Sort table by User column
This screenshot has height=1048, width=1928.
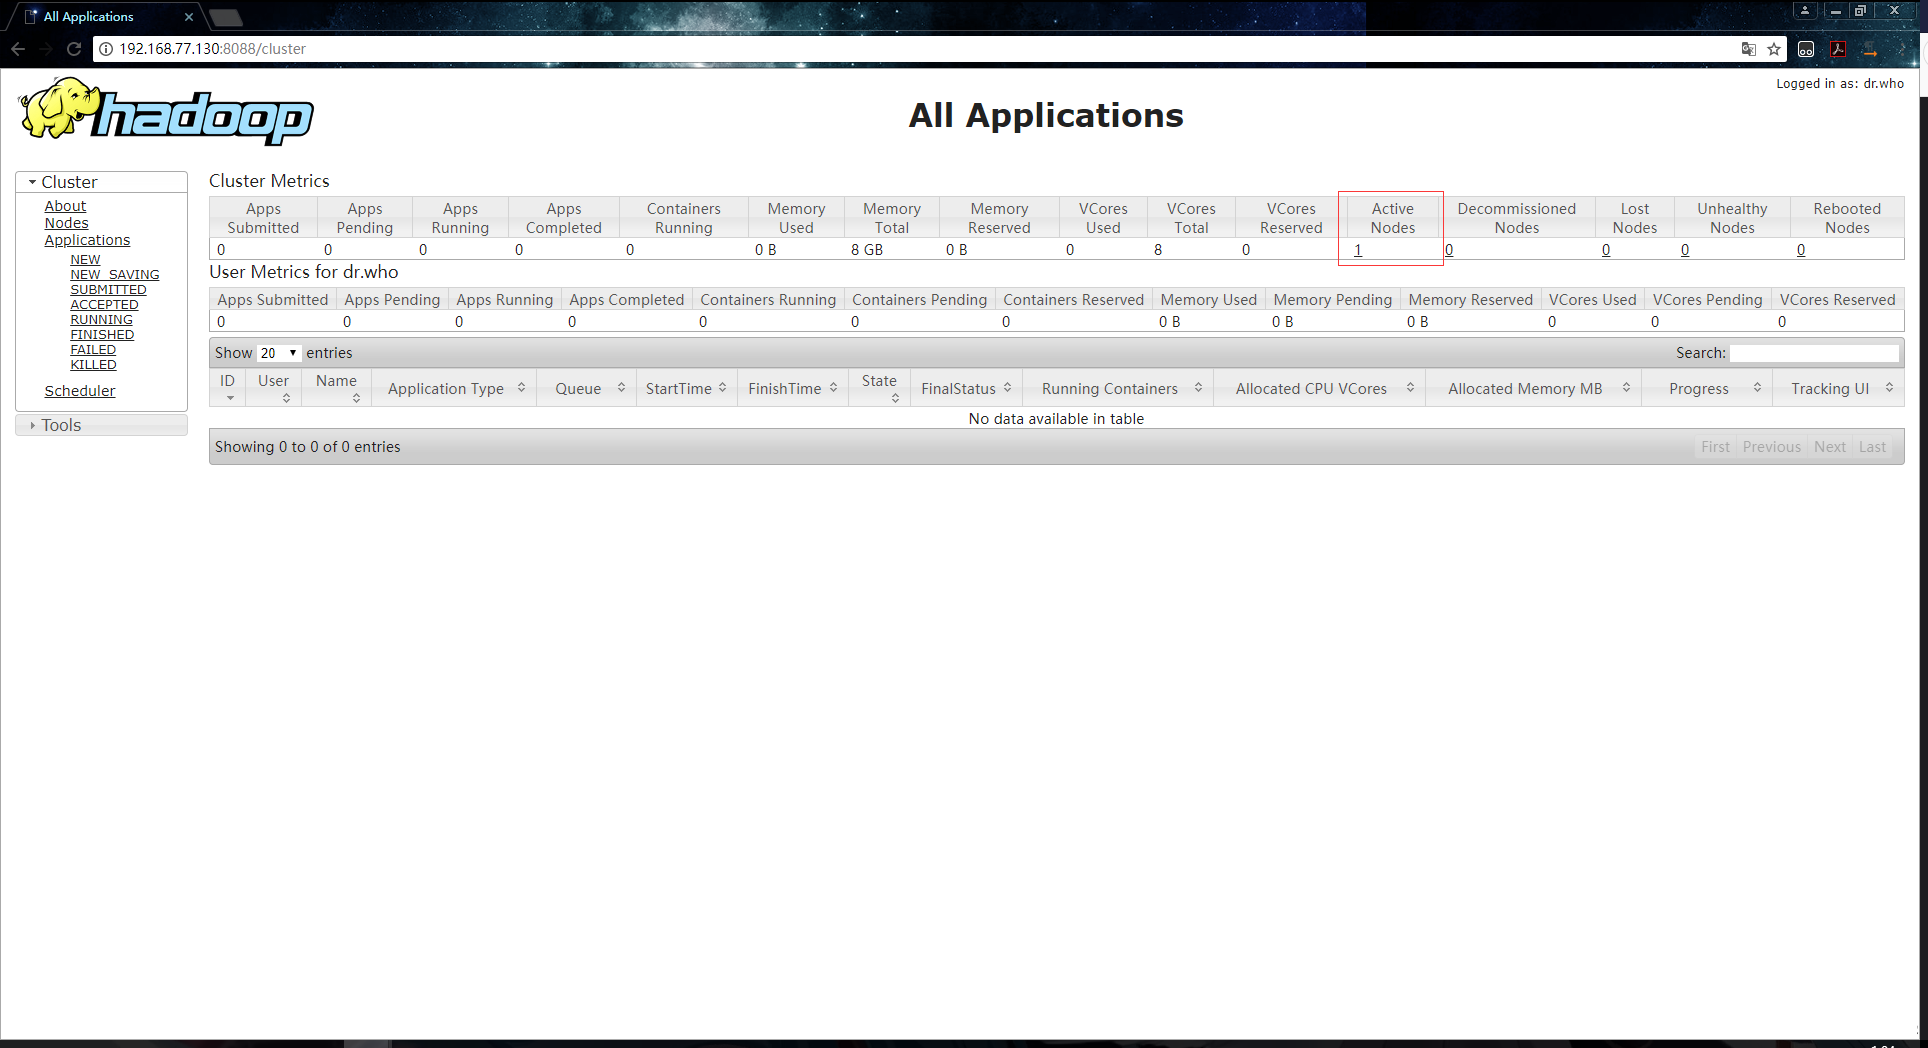pyautogui.click(x=274, y=388)
